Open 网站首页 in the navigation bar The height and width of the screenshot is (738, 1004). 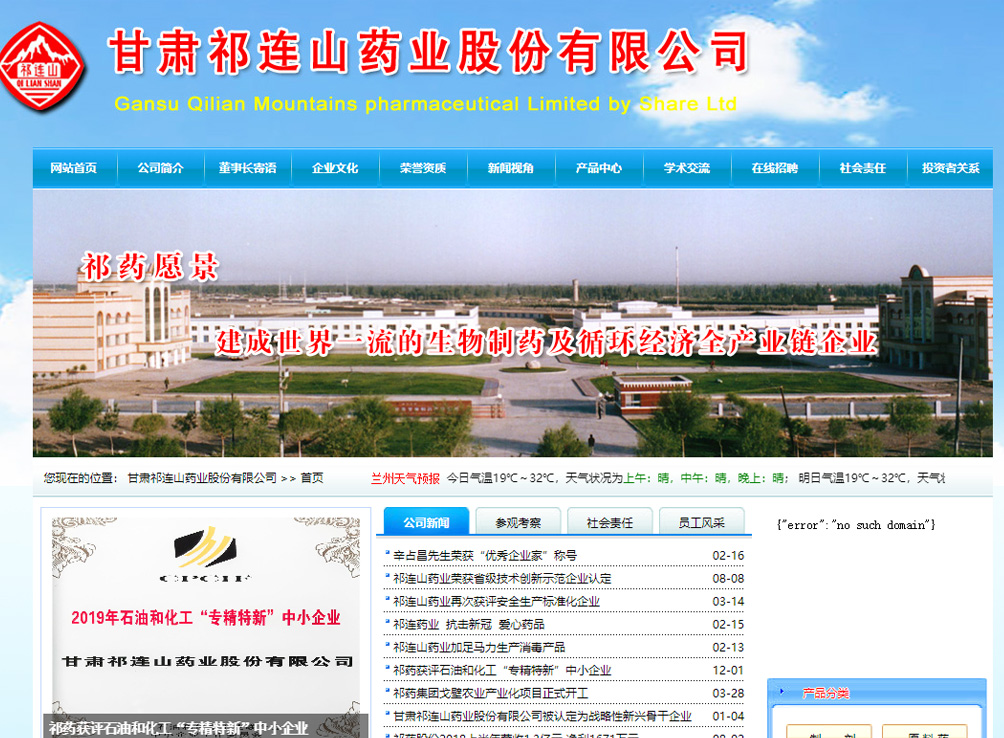click(74, 168)
